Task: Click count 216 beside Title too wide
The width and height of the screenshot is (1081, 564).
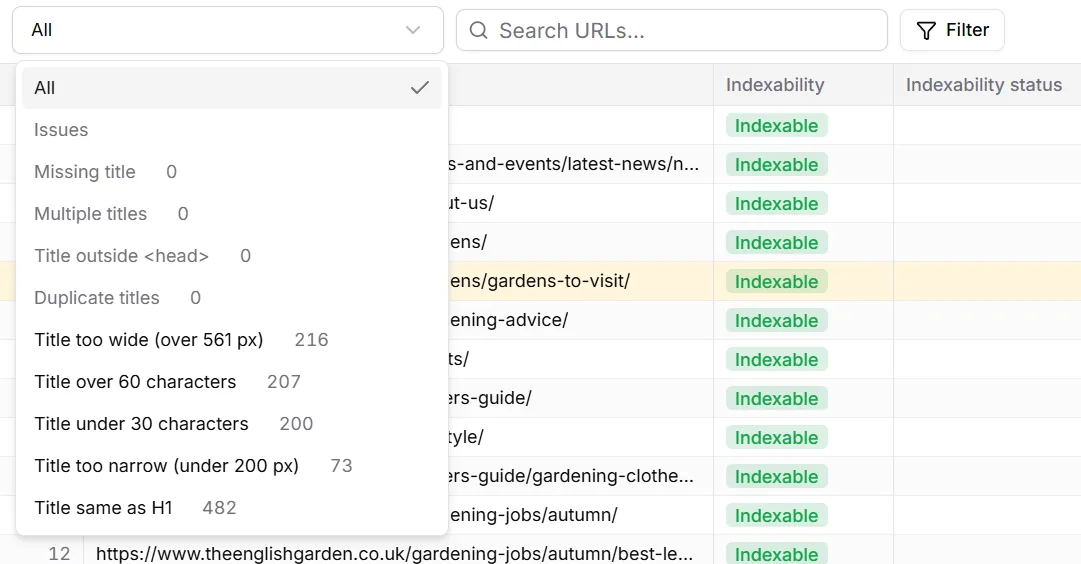Action: coord(312,340)
